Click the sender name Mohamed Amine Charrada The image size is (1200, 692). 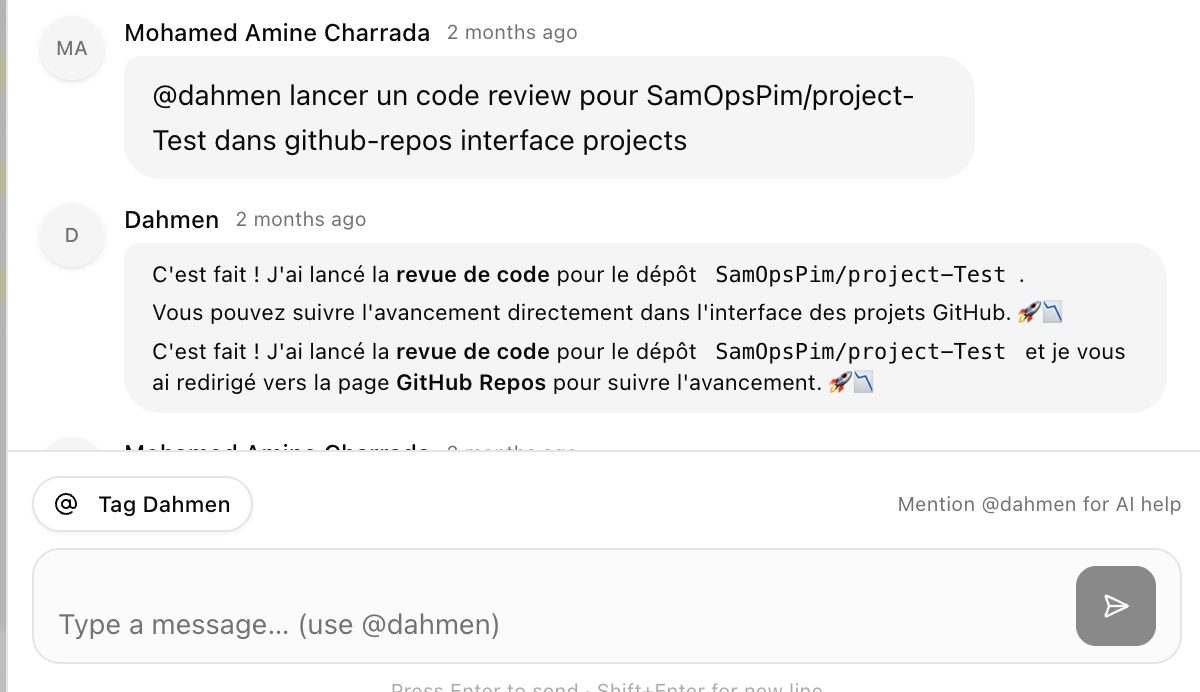point(277,33)
